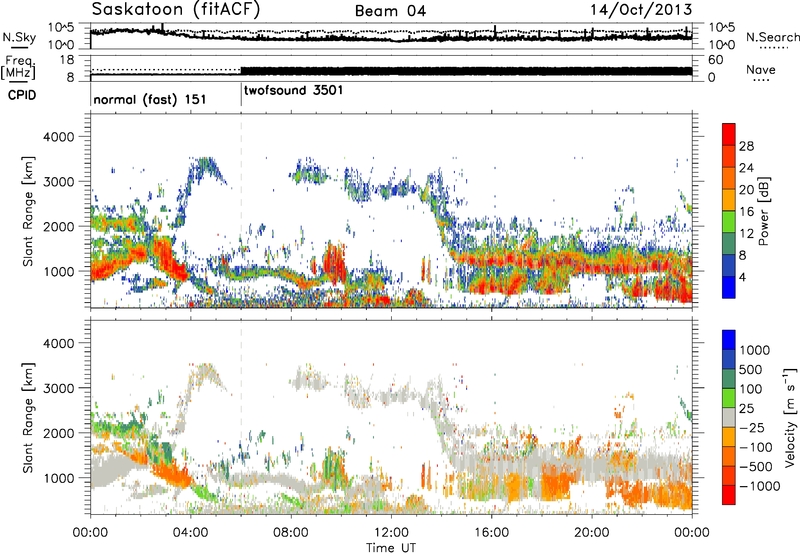Click the date '14/Oct/2013'

[641, 9]
